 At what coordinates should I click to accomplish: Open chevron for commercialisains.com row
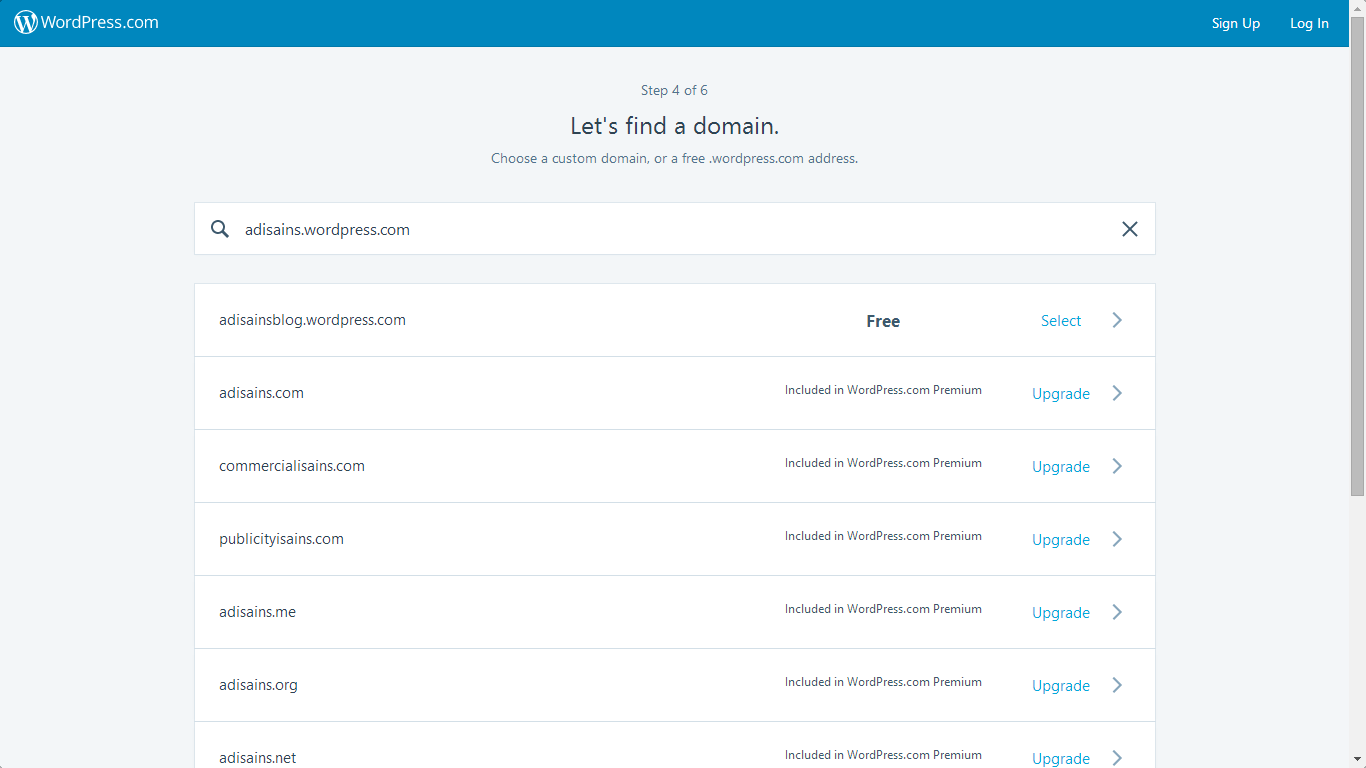[1117, 466]
